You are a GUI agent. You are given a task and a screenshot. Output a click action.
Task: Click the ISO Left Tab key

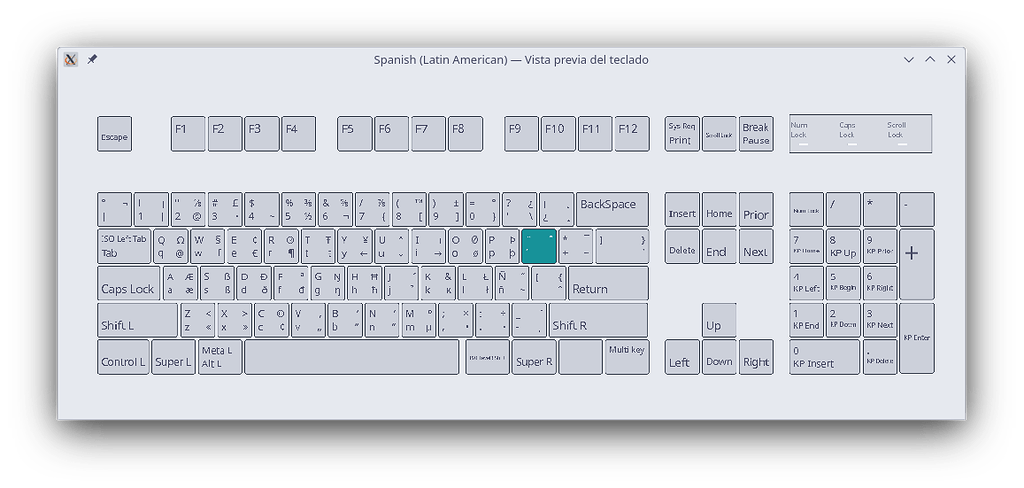[x=124, y=246]
